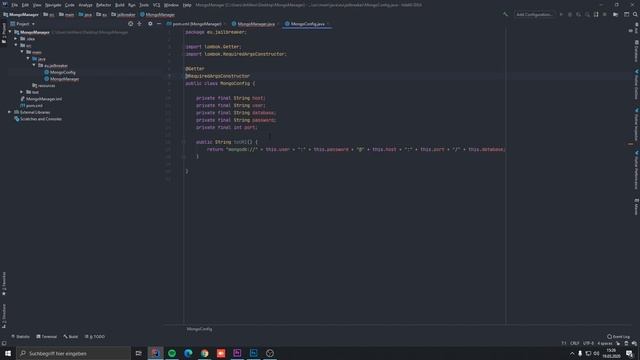
Task: Select MongoManager.iml file in tree
Action: pyautogui.click(x=41, y=99)
